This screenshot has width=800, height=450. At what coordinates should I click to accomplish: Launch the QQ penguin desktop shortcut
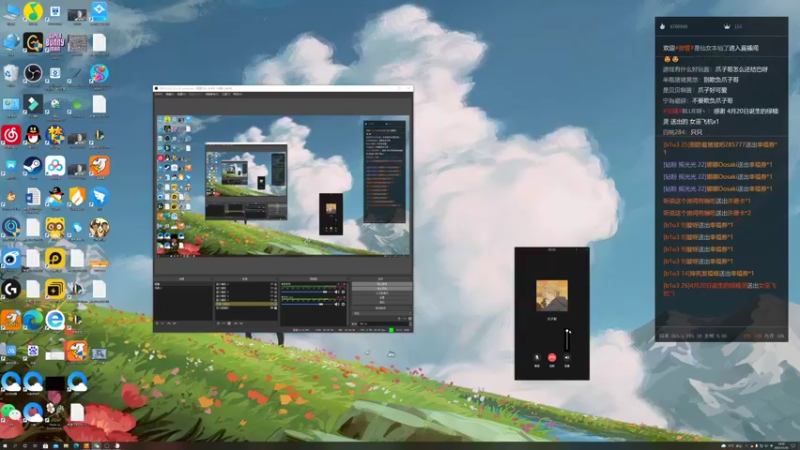coord(33,135)
